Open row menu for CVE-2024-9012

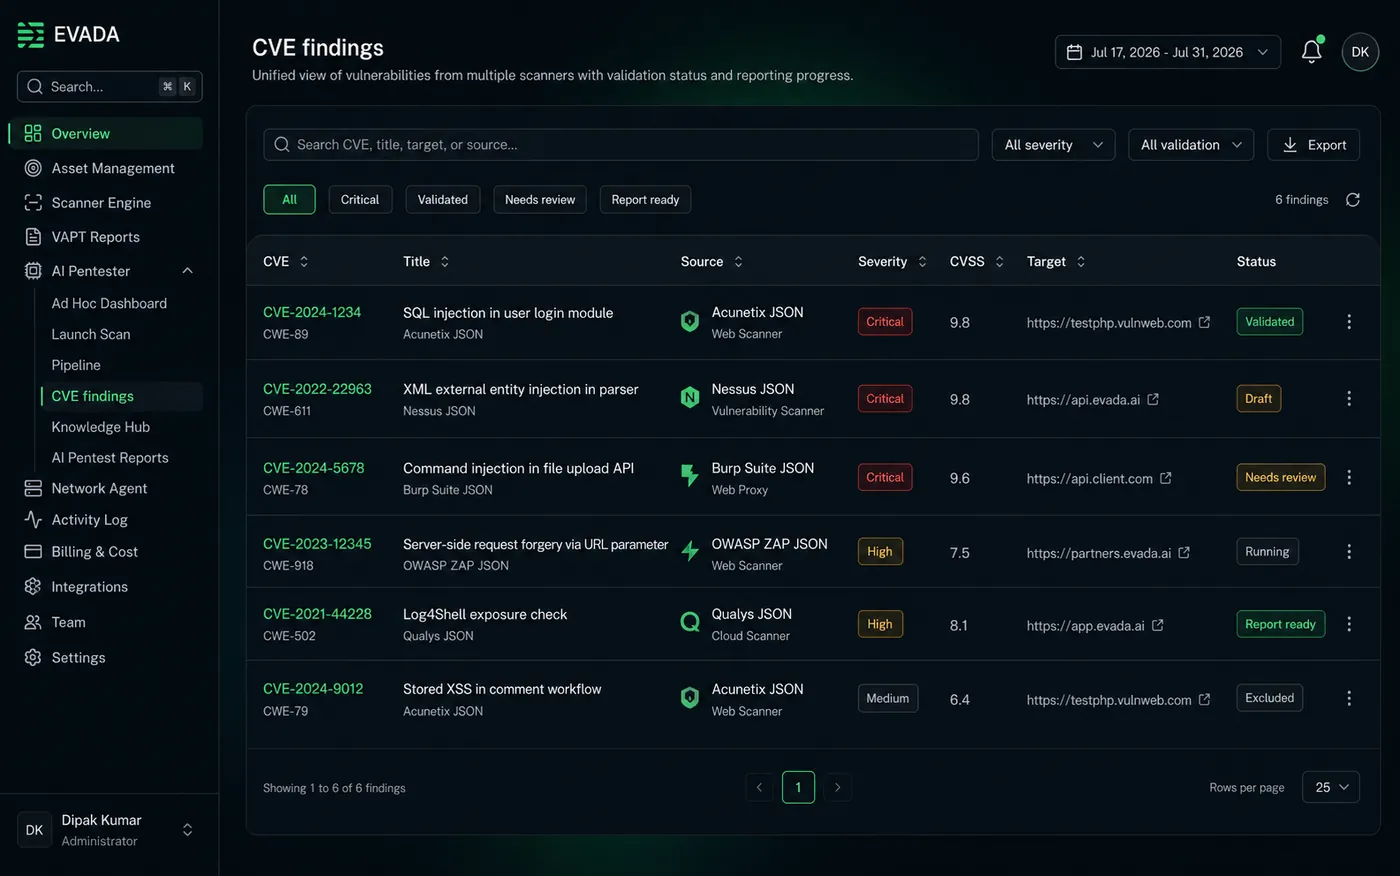point(1349,698)
